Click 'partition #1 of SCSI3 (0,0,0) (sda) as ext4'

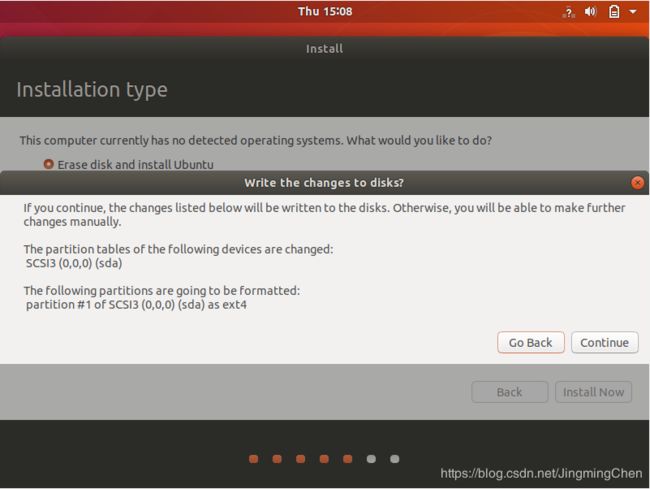click(136, 305)
